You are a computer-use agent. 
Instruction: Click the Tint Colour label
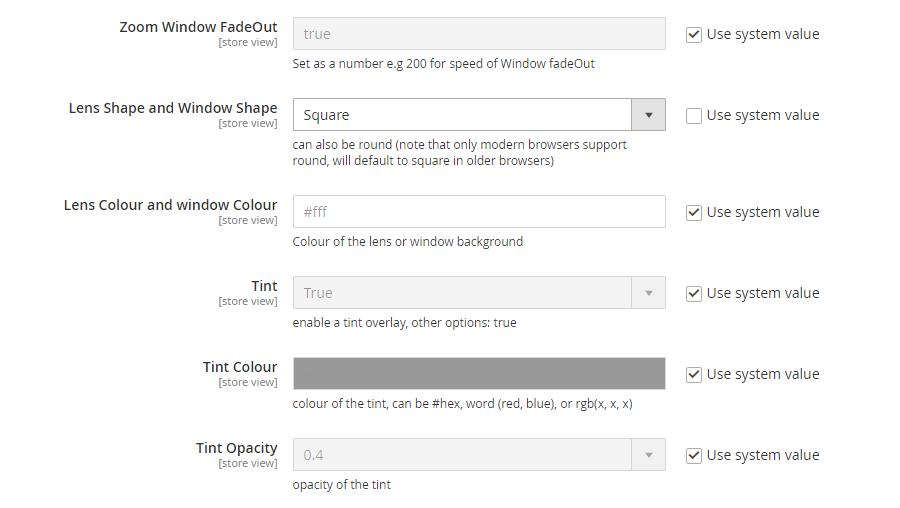click(240, 367)
